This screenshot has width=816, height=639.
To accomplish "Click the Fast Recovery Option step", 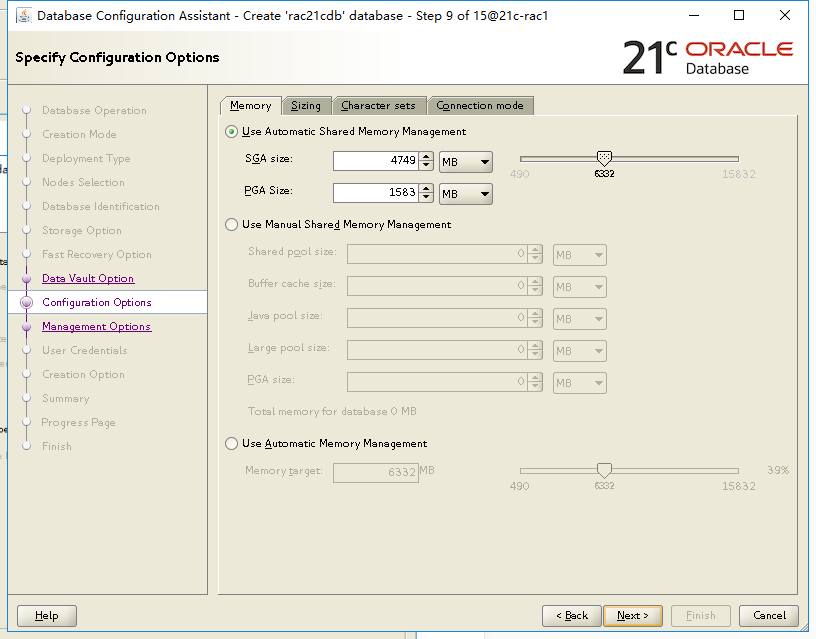I will coord(97,254).
